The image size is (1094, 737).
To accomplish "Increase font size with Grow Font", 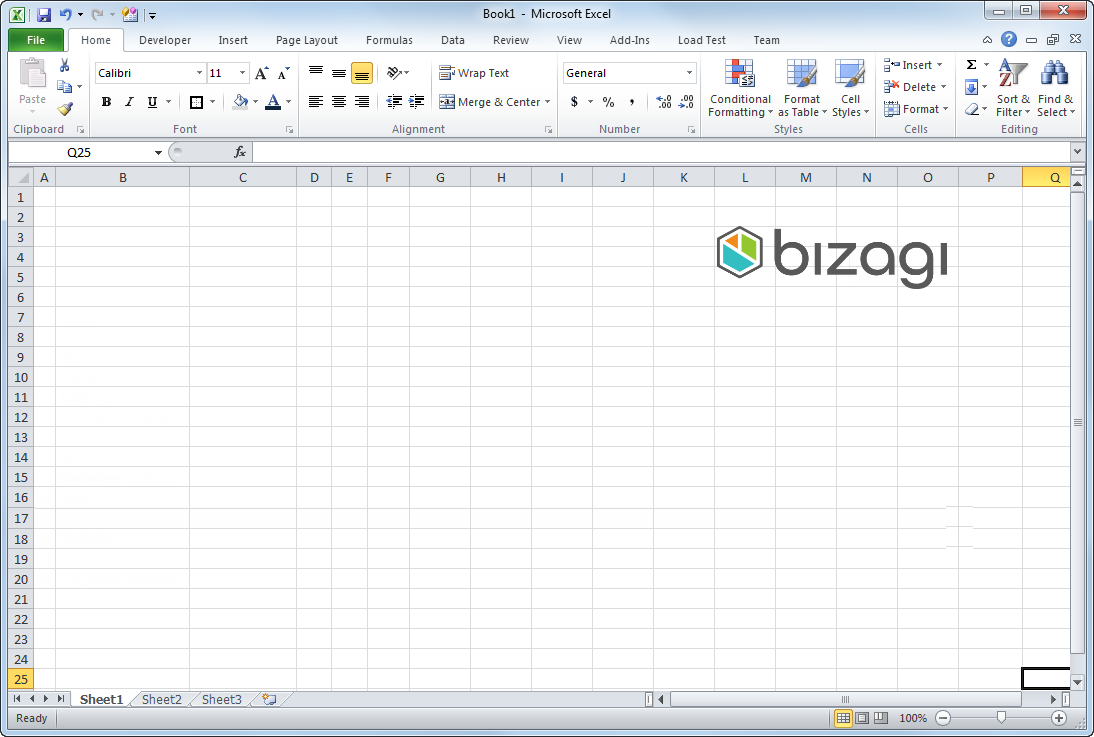I will 262,73.
